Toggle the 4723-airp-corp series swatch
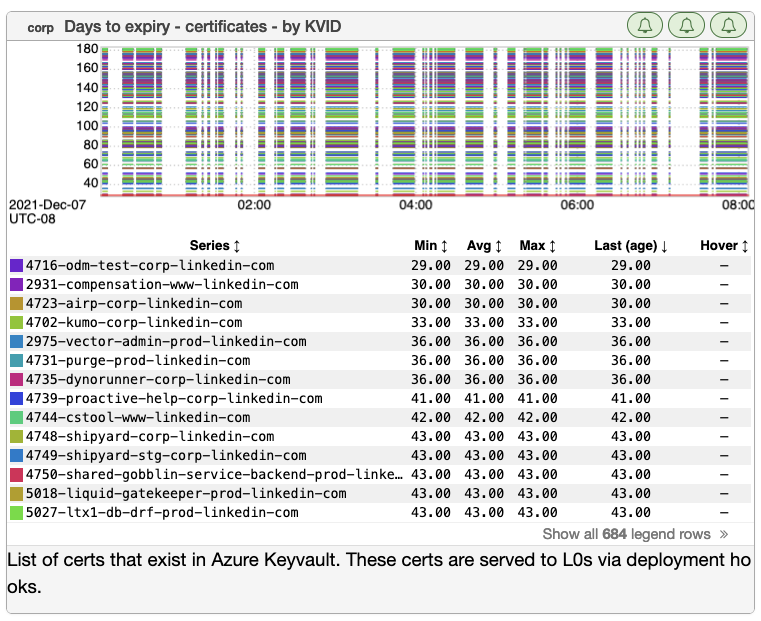Viewport: 761px width, 621px height. coord(16,304)
